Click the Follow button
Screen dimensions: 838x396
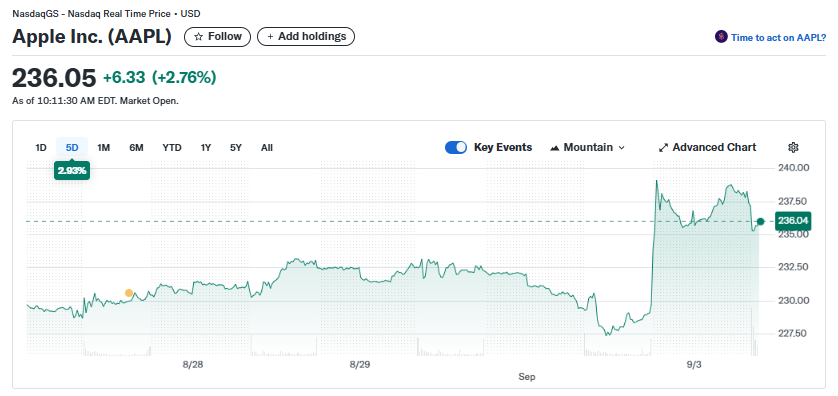point(218,37)
